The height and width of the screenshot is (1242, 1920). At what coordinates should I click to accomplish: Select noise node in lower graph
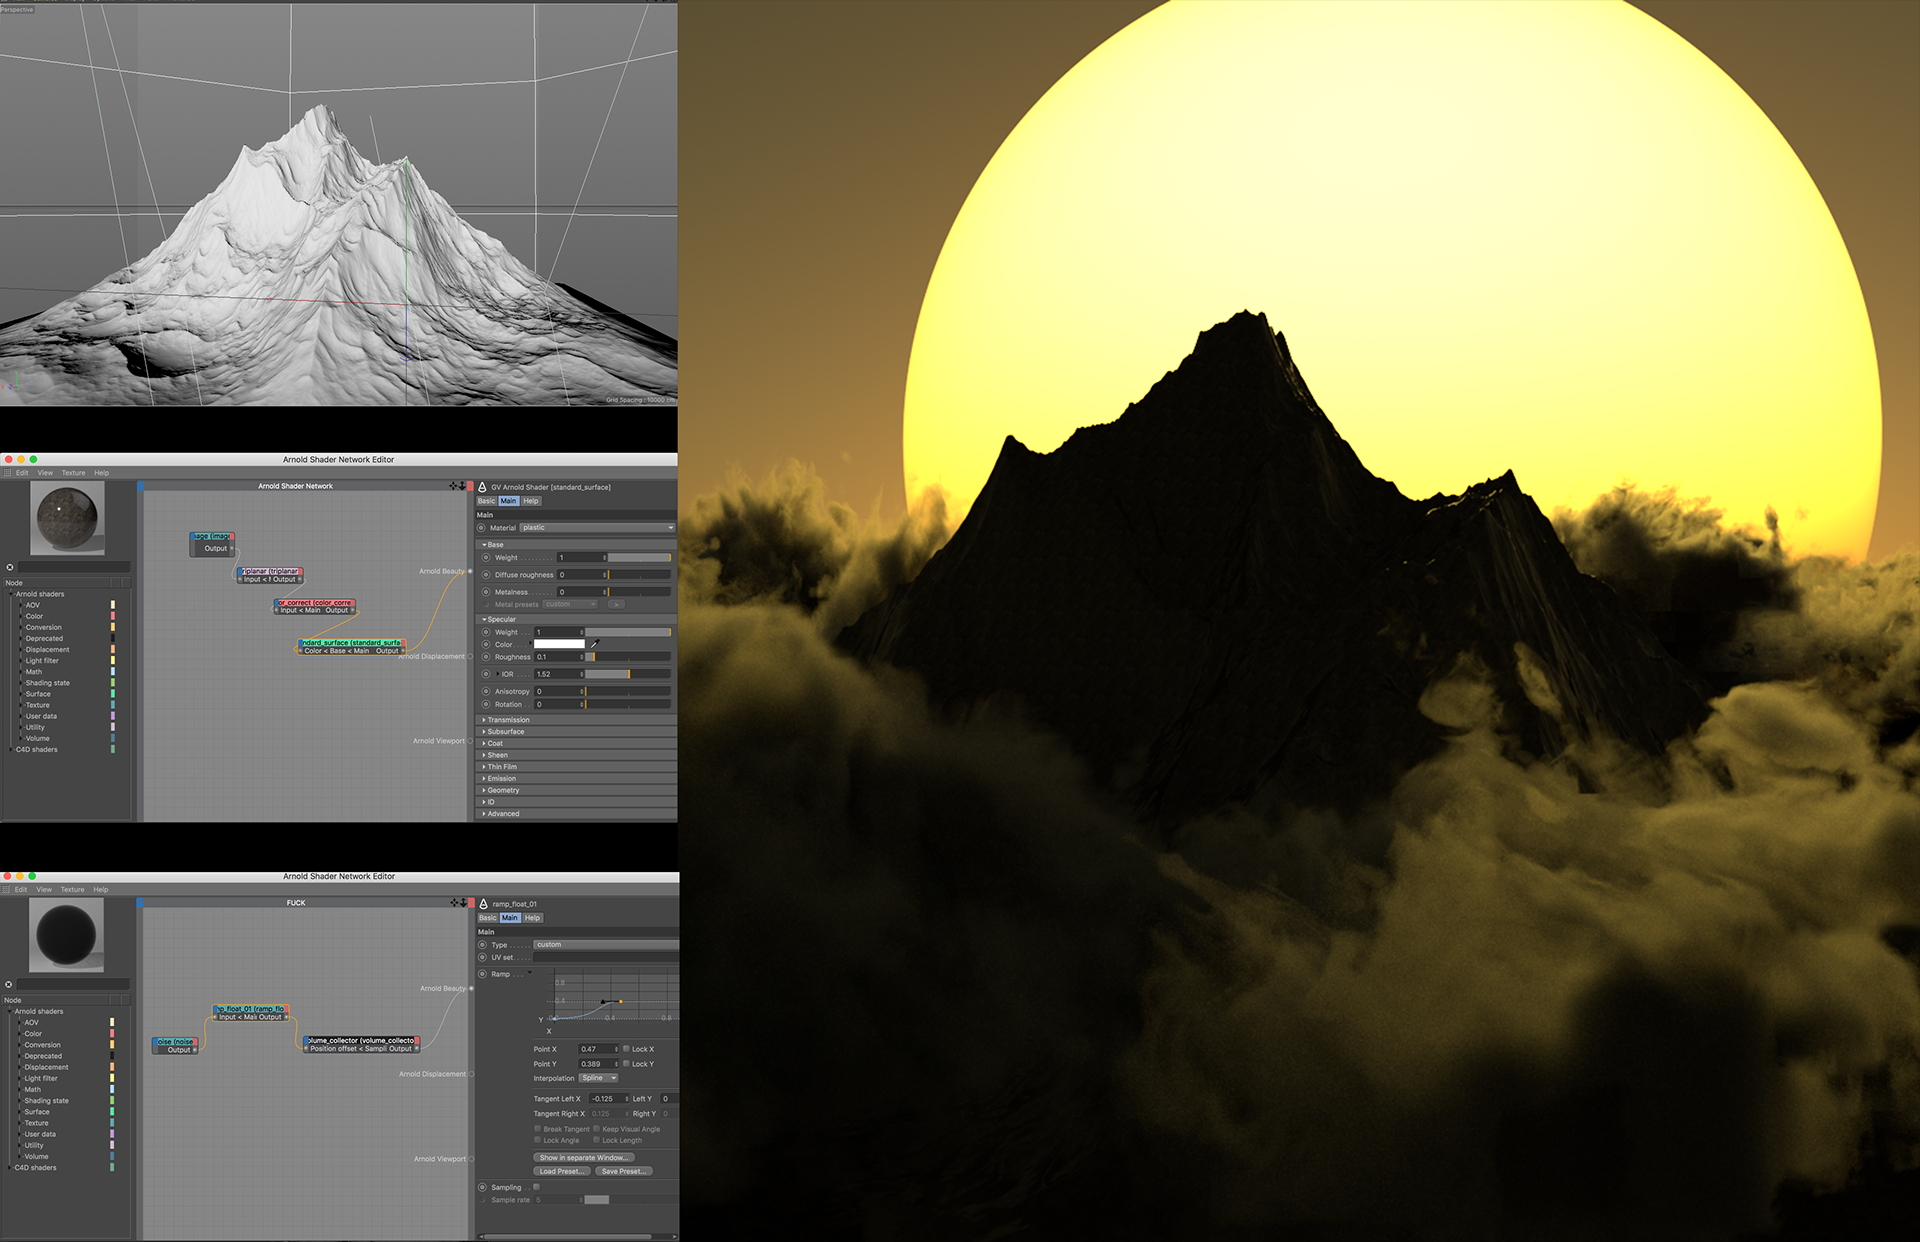(176, 1046)
